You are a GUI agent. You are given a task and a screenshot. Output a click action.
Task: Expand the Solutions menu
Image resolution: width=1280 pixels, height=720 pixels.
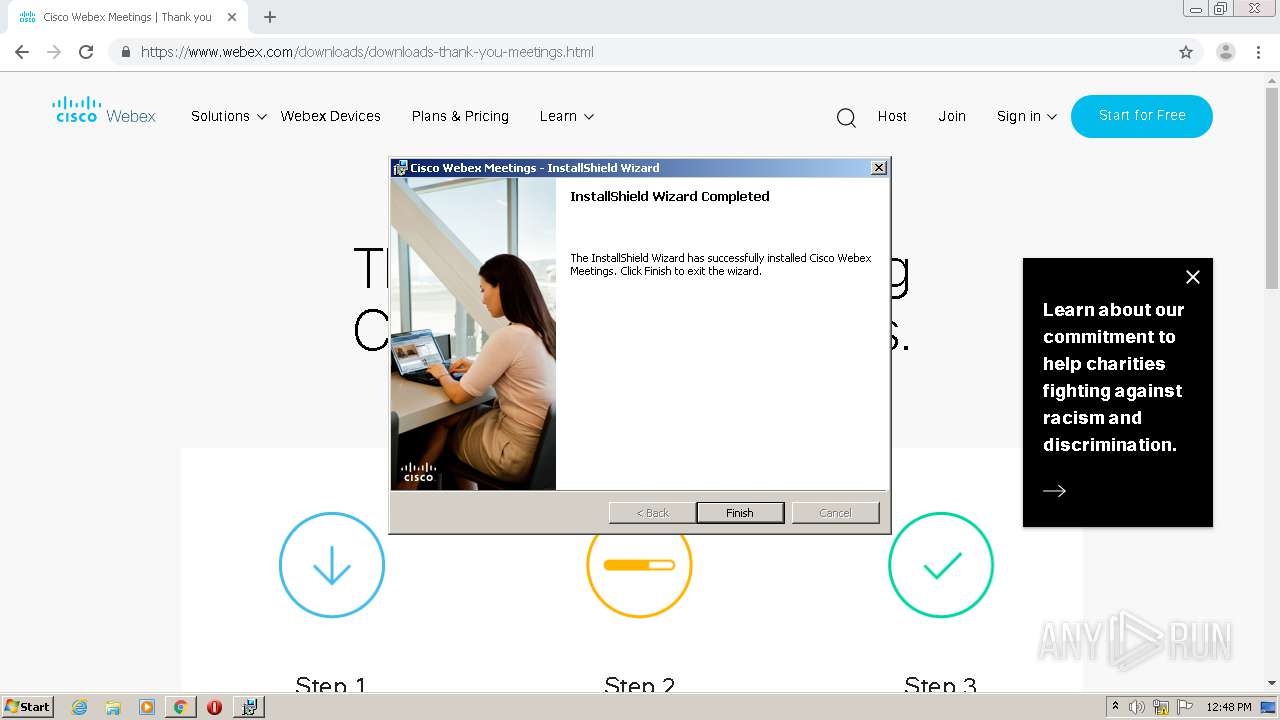click(x=229, y=116)
